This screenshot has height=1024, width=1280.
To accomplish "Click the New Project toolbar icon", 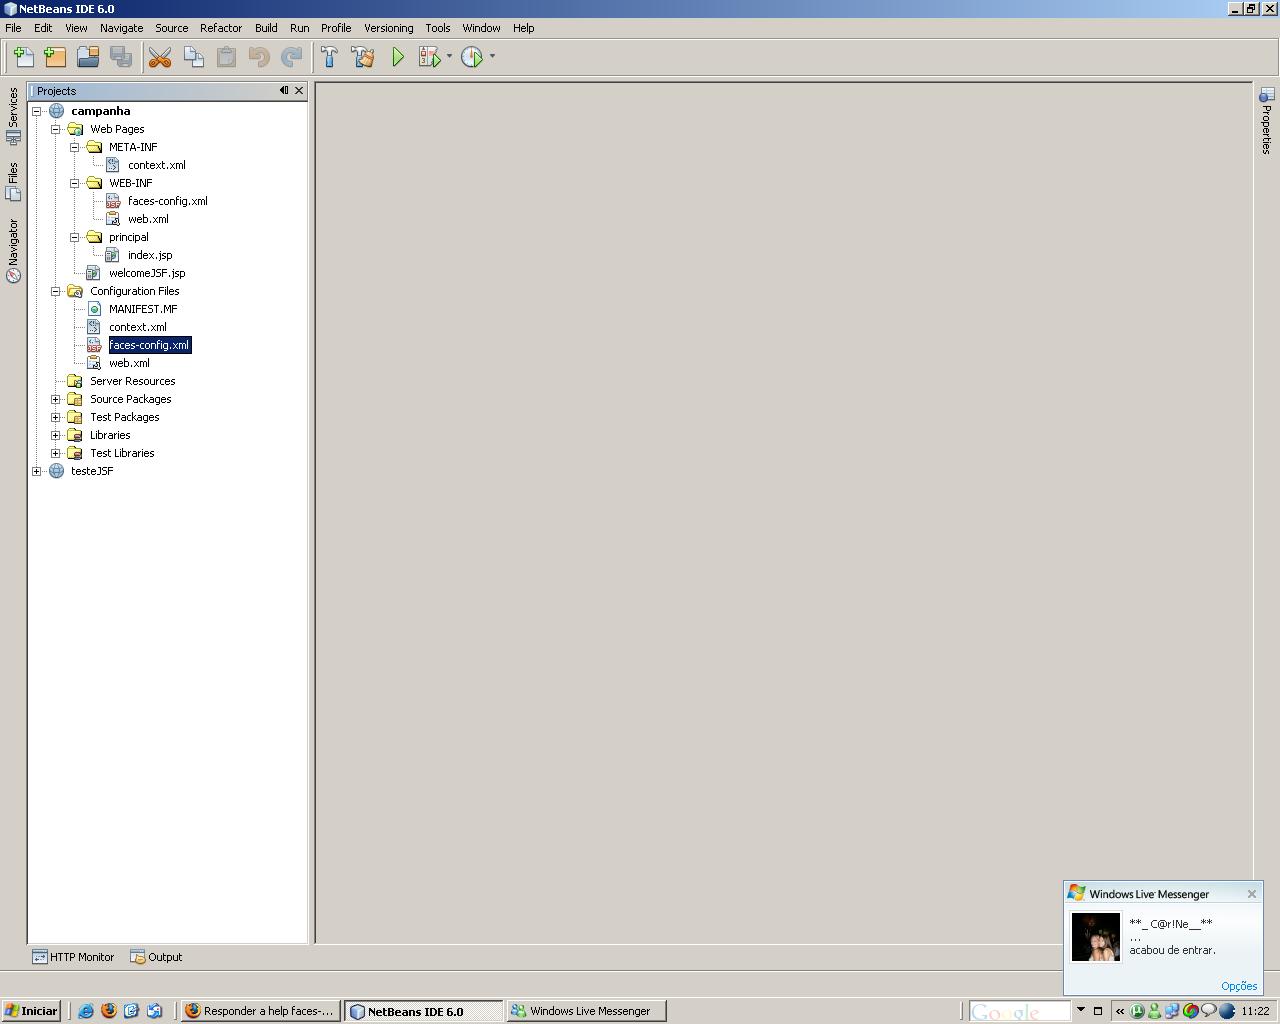I will (x=55, y=57).
